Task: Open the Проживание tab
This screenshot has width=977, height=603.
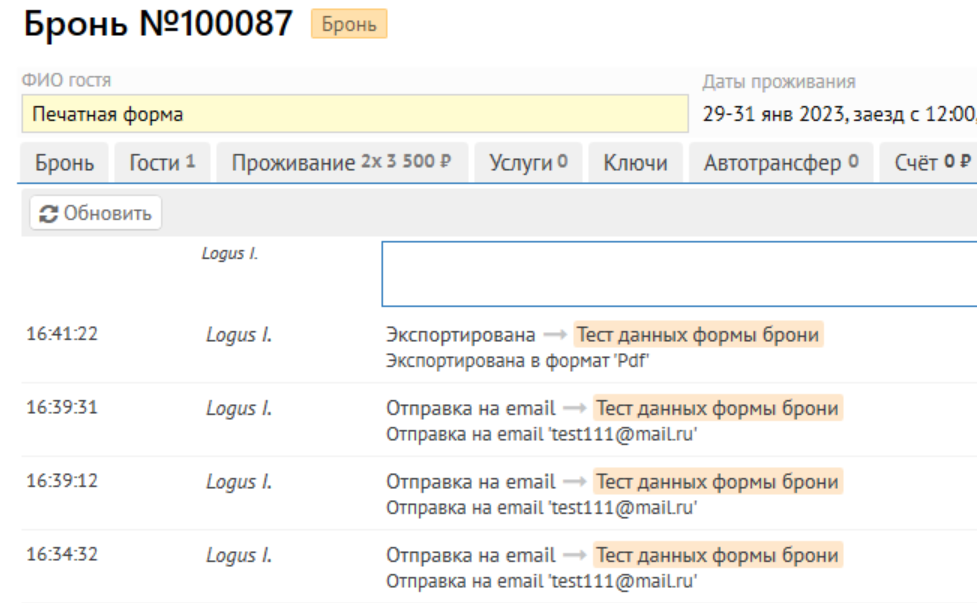Action: tap(342, 163)
